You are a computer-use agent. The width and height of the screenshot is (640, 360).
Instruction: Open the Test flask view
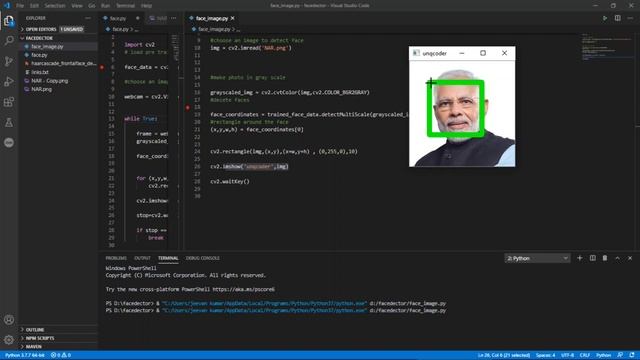(9, 122)
